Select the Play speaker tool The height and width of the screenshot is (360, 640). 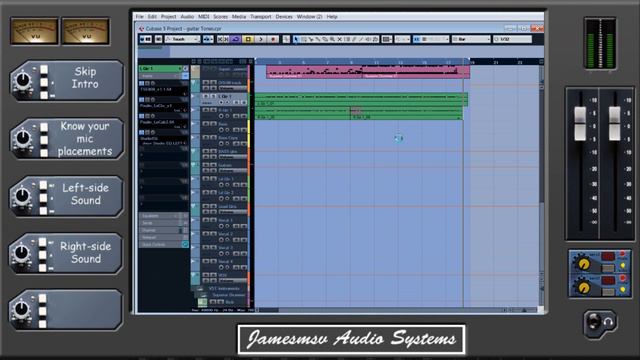coord(368,40)
